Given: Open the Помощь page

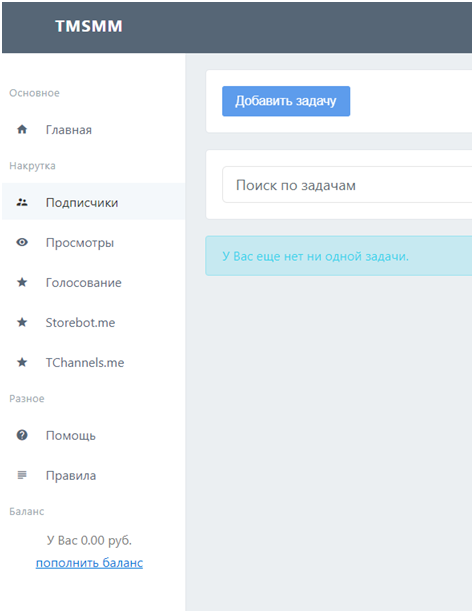Looking at the screenshot, I should point(93,435).
